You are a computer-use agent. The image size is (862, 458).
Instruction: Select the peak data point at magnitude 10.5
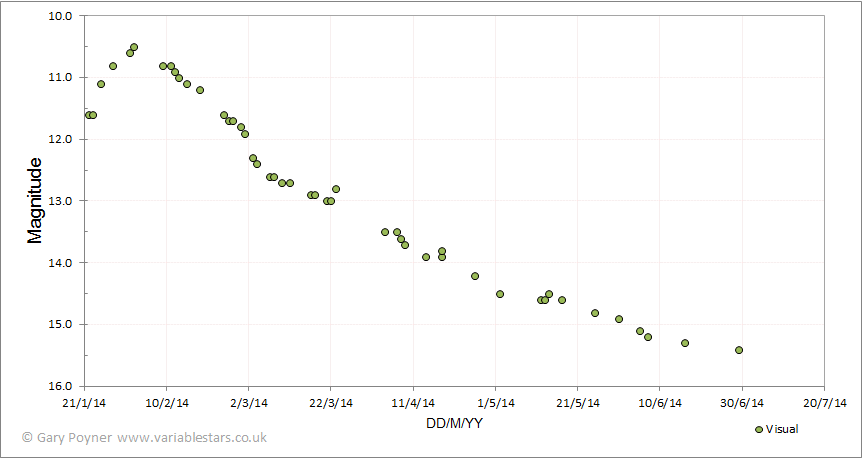[x=134, y=47]
